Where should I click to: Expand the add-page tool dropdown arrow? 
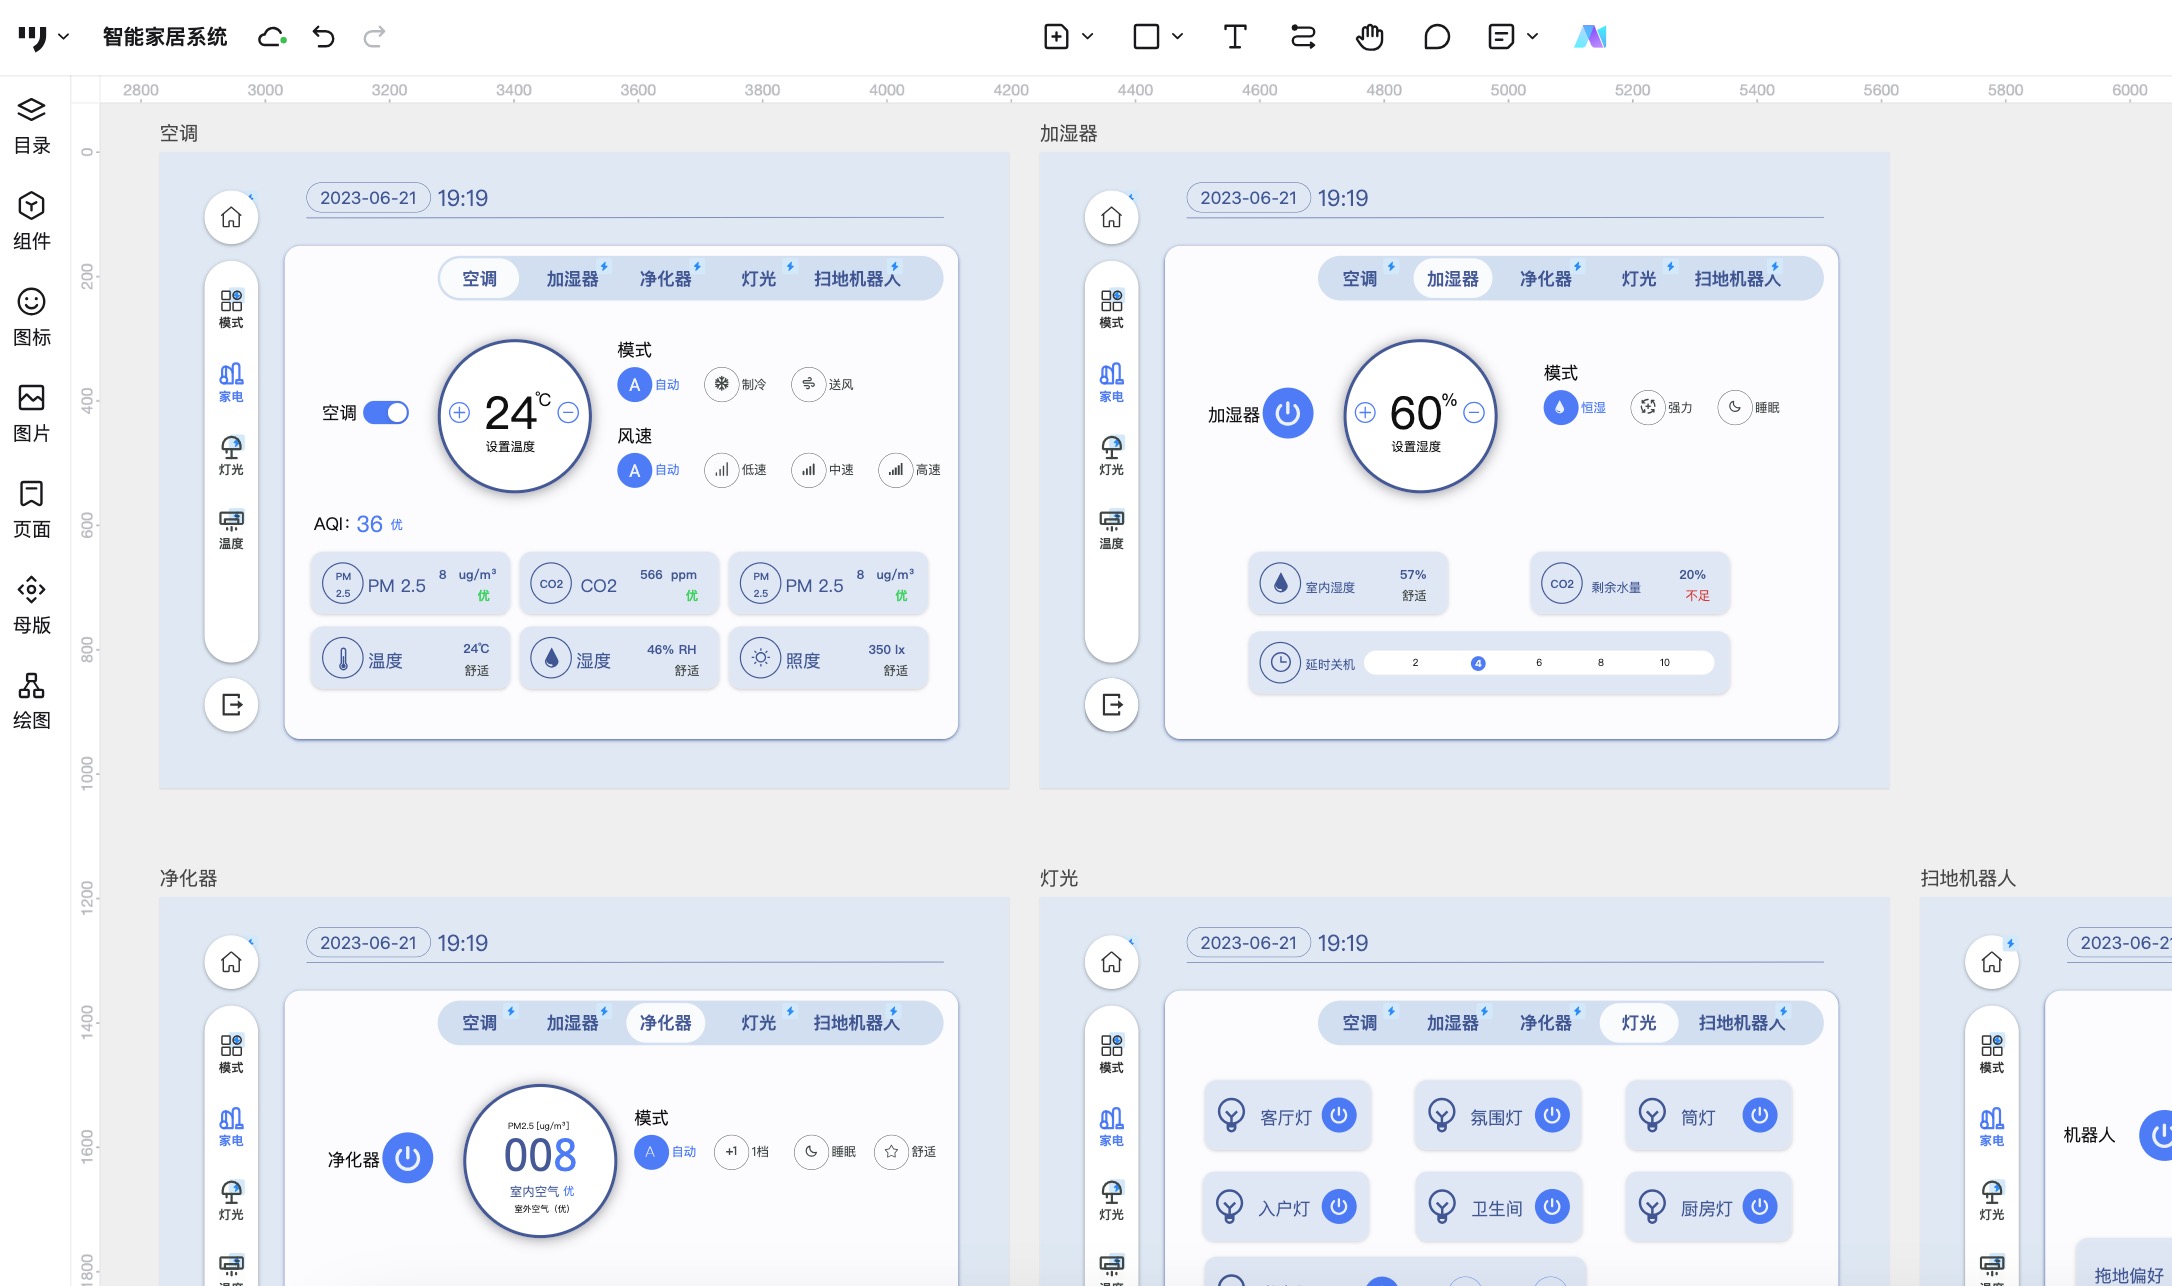1088,37
